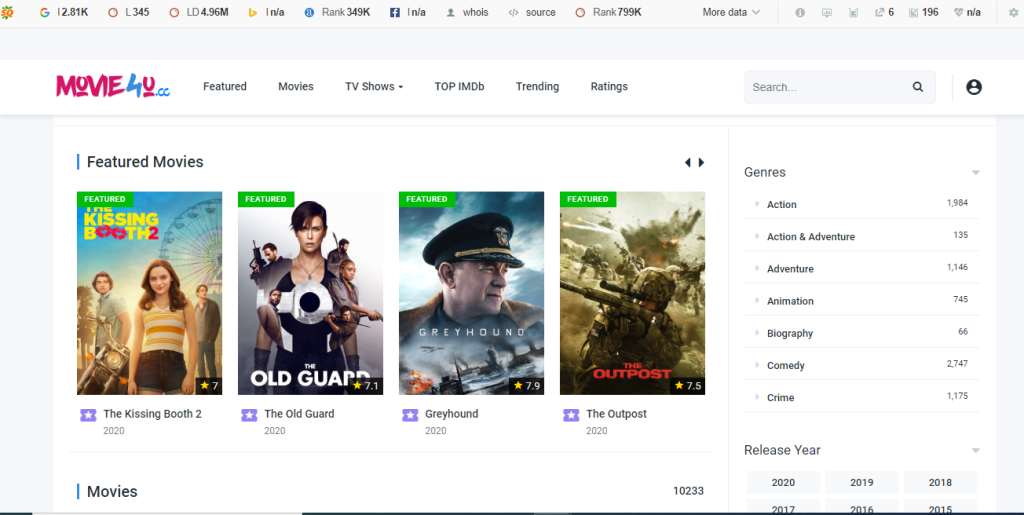Expand More data dropdown
The height and width of the screenshot is (515, 1024).
click(731, 12)
